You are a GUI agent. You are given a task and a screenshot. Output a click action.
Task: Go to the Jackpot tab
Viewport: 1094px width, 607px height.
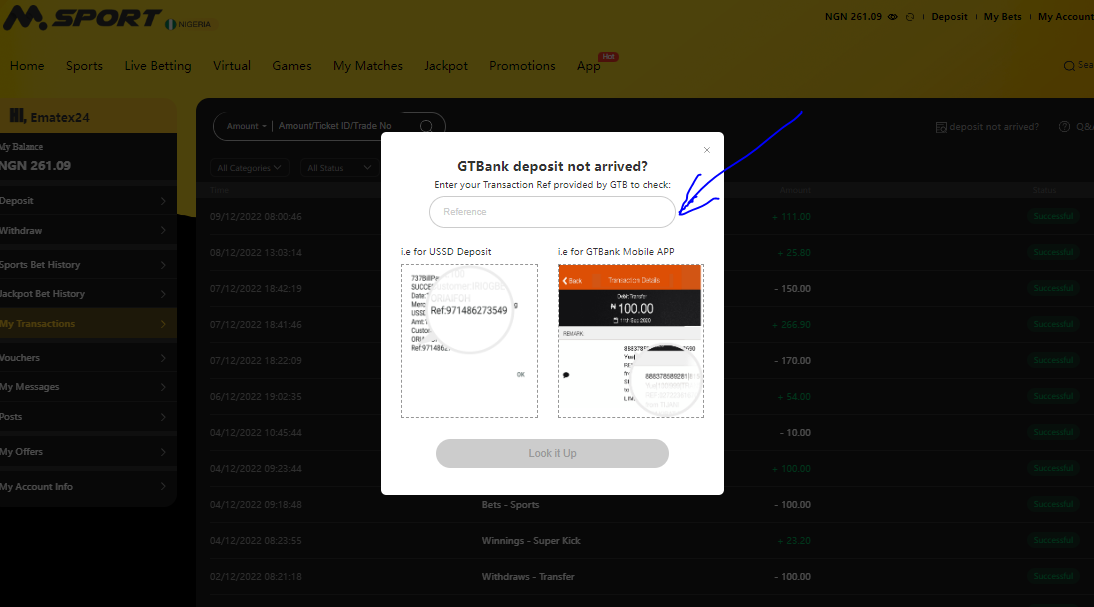[x=445, y=66]
